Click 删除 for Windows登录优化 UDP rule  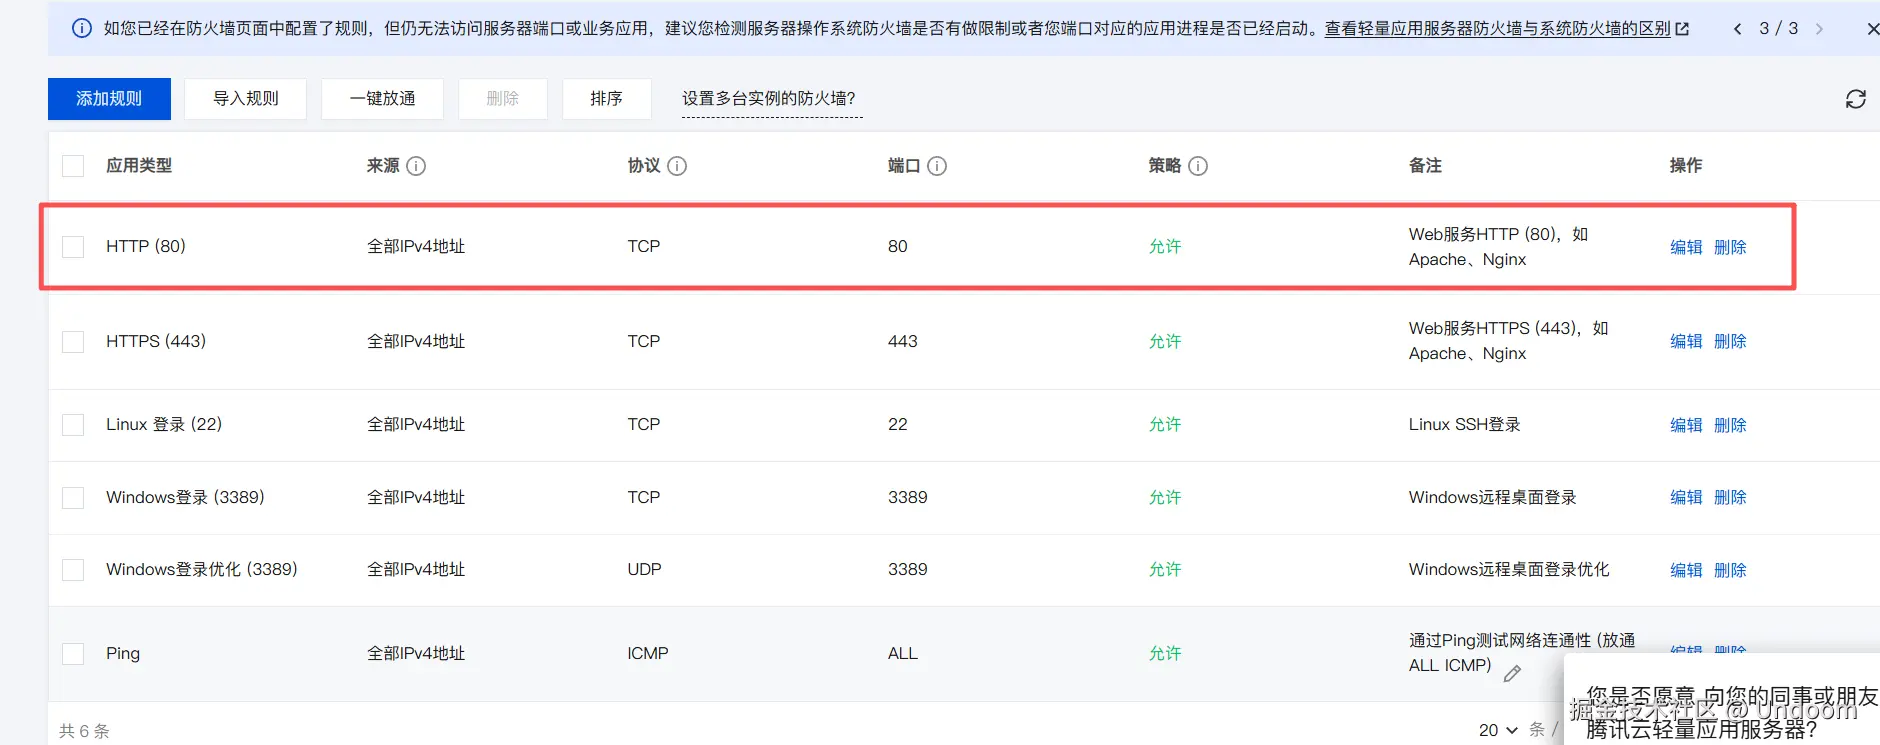[1730, 570]
